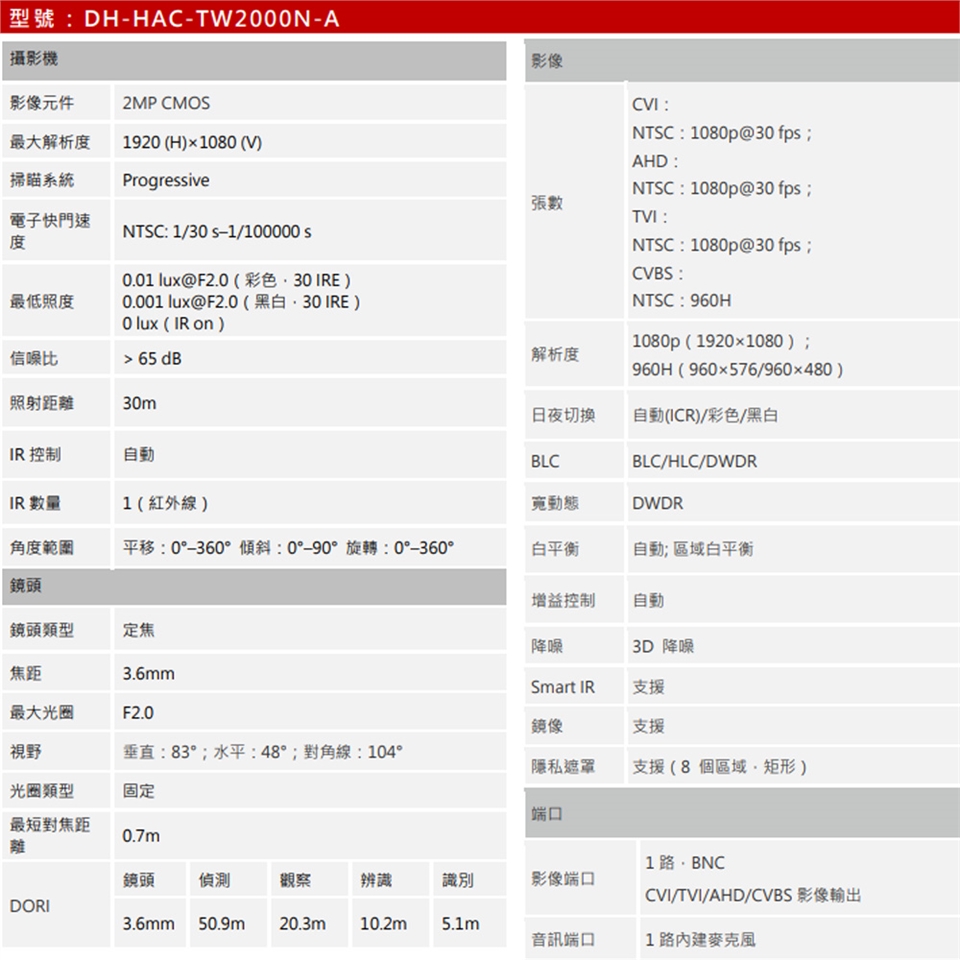Select the 3D 降噪 noise reduction value

[x=662, y=647]
